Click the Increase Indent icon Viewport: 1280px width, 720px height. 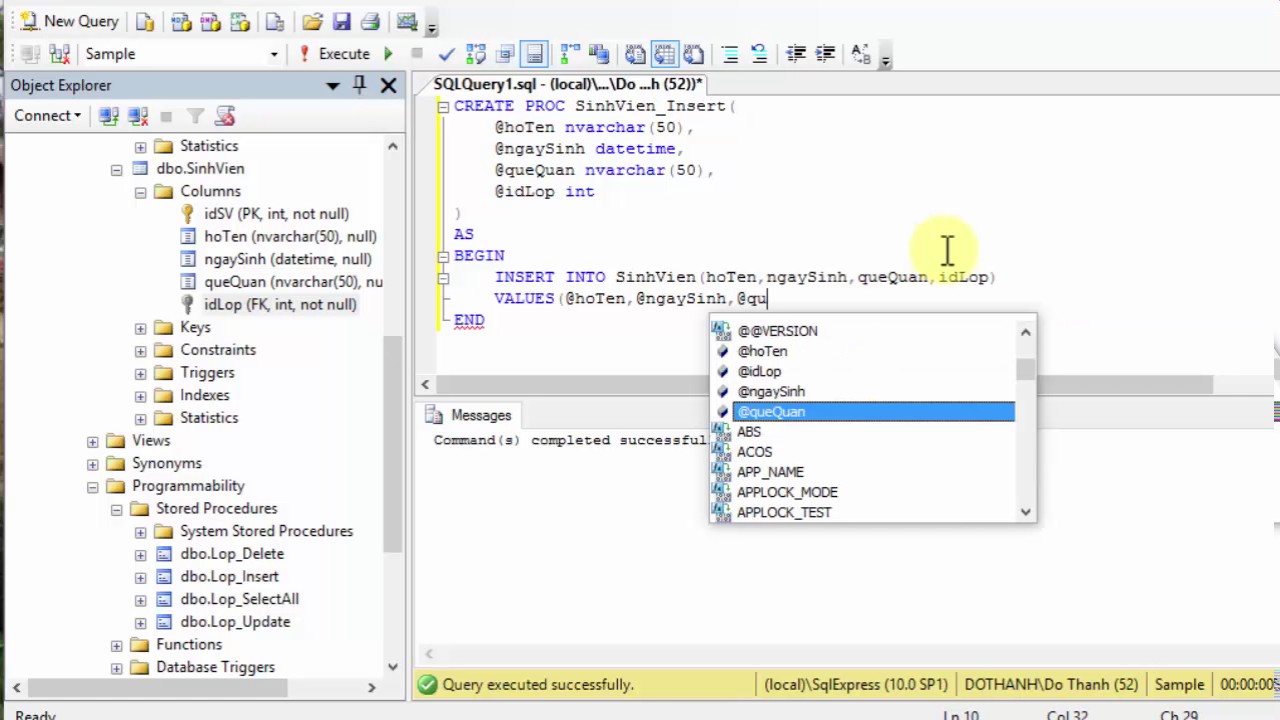click(x=825, y=54)
